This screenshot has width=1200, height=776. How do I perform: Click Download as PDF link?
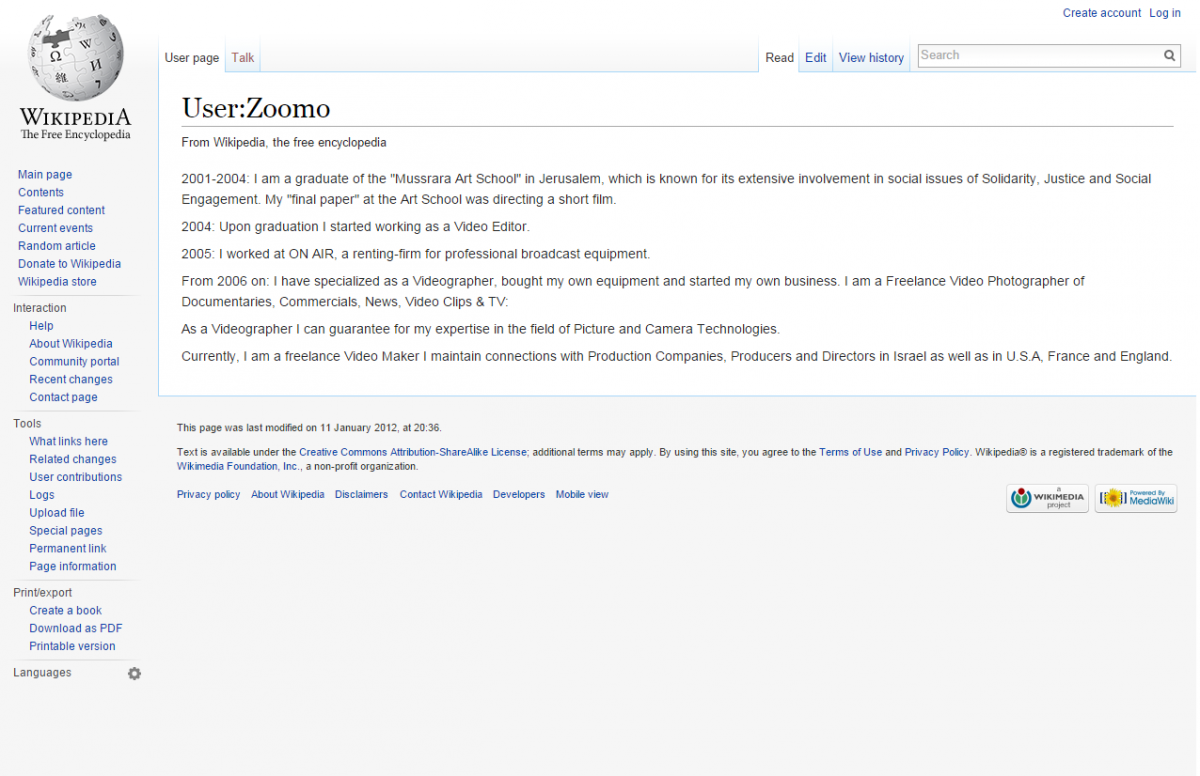[x=76, y=629]
